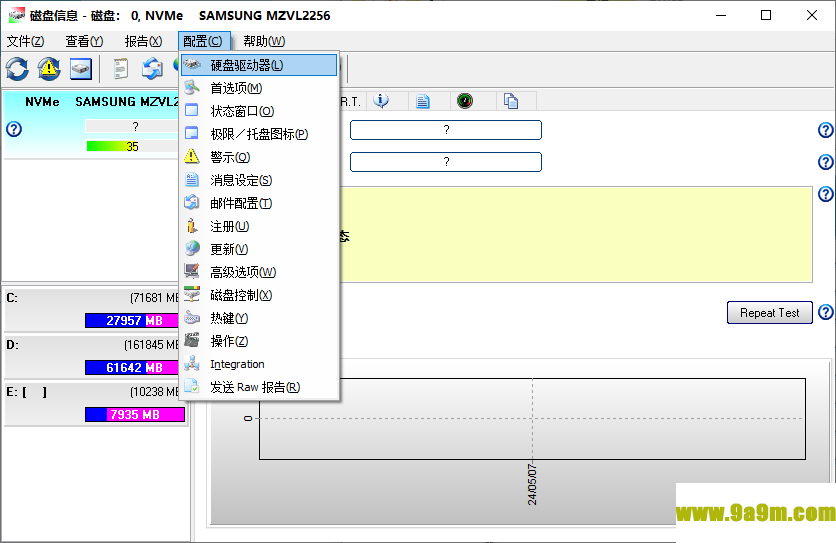Minimize the 磁盘信息 window
This screenshot has height=543, width=836.
pyautogui.click(x=721, y=15)
